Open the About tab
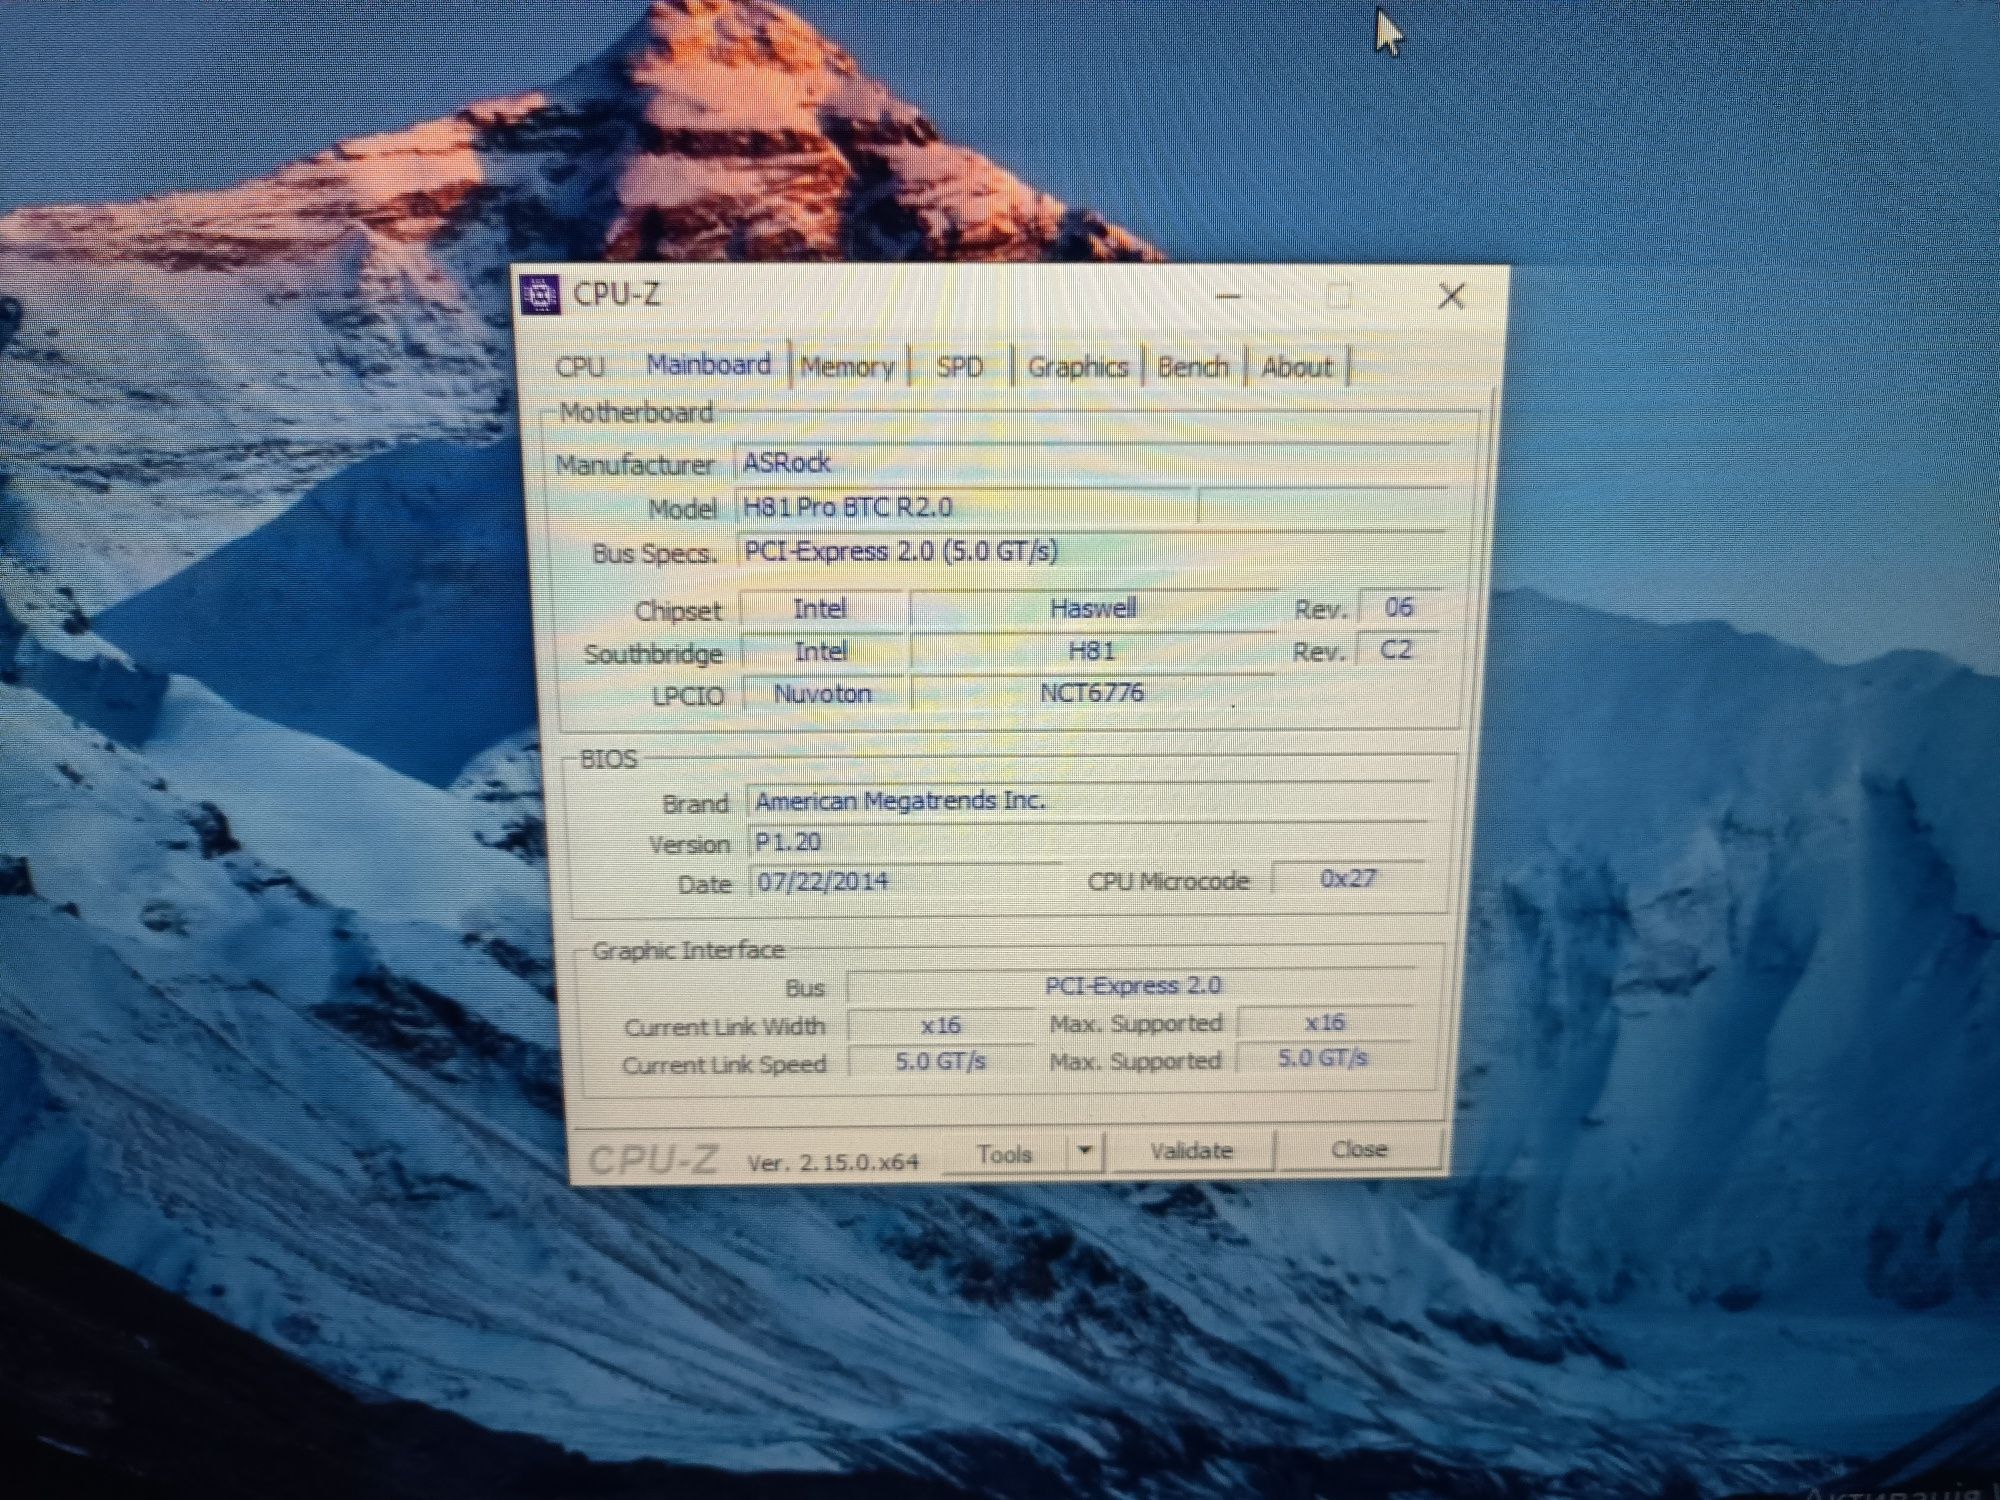Screen dimensions: 2000x1500 (1297, 367)
